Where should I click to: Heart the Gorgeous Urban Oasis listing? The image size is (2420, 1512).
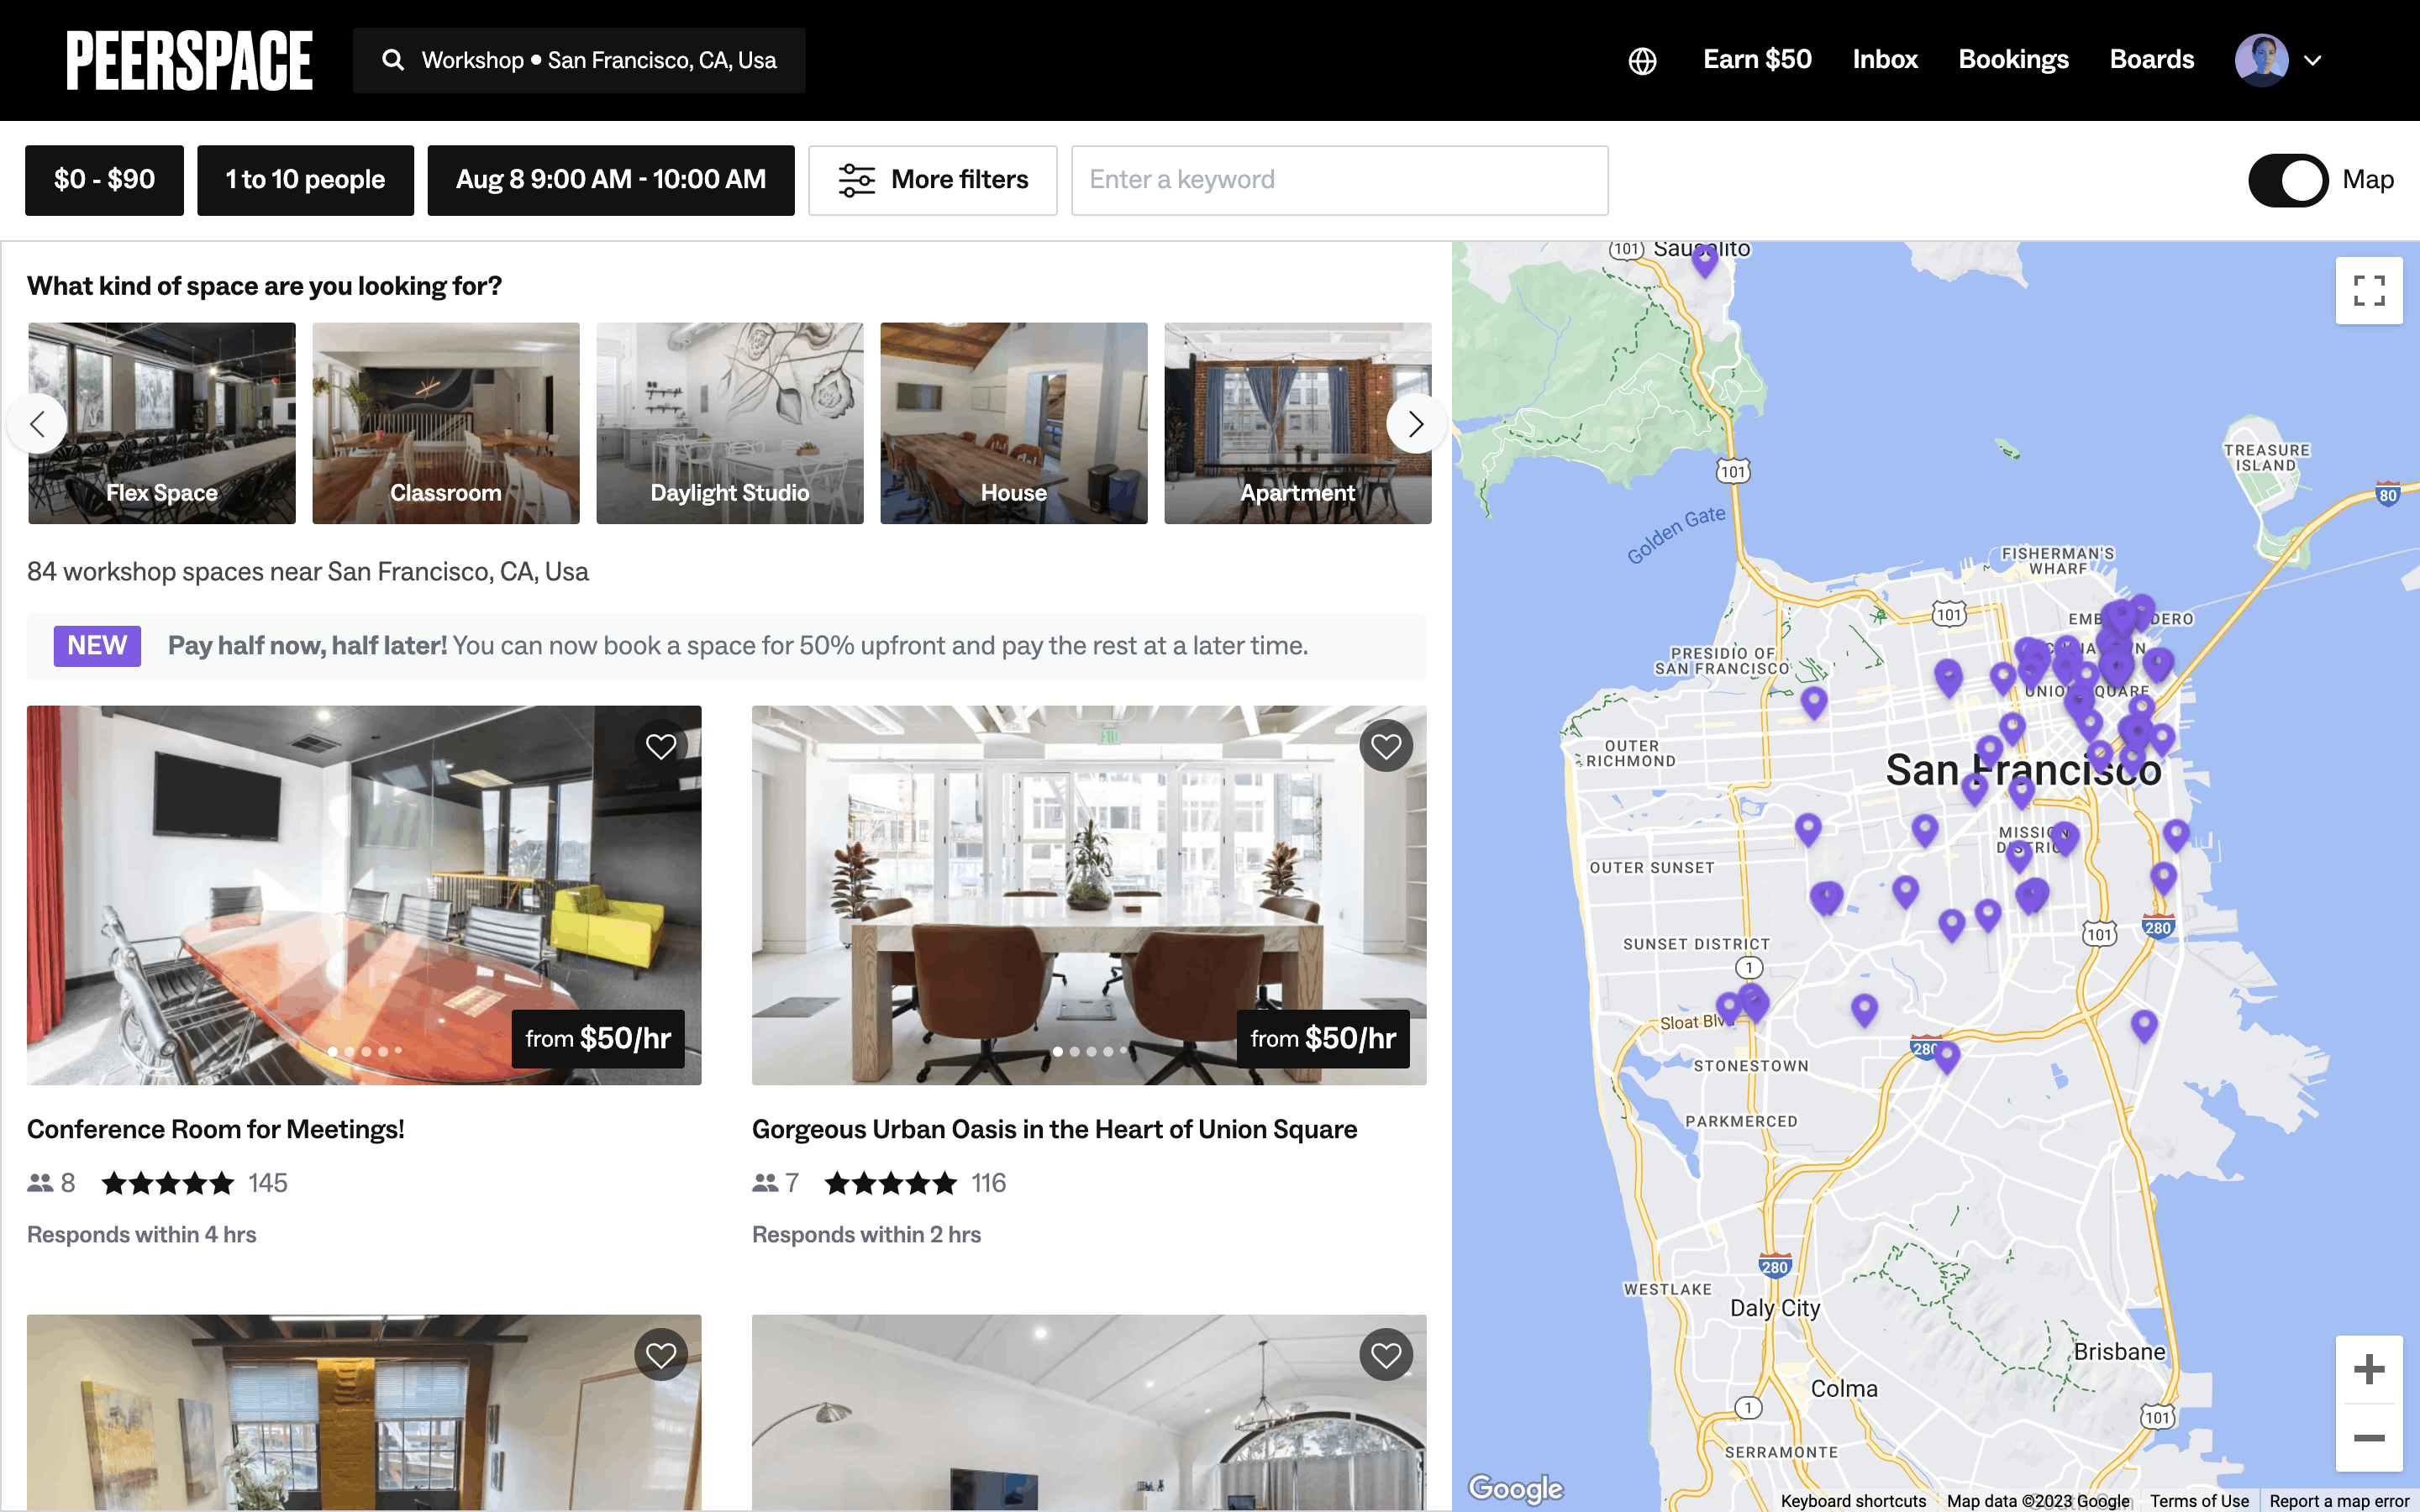point(1385,746)
